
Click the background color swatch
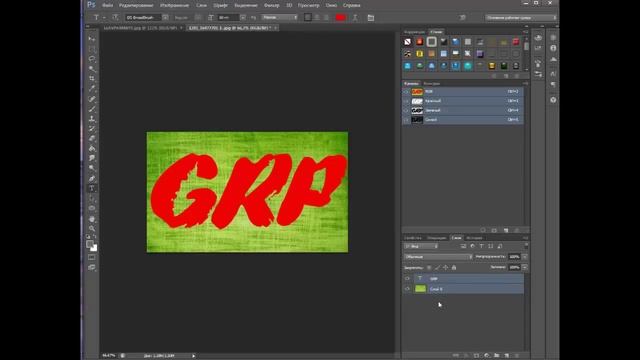click(x=94, y=248)
